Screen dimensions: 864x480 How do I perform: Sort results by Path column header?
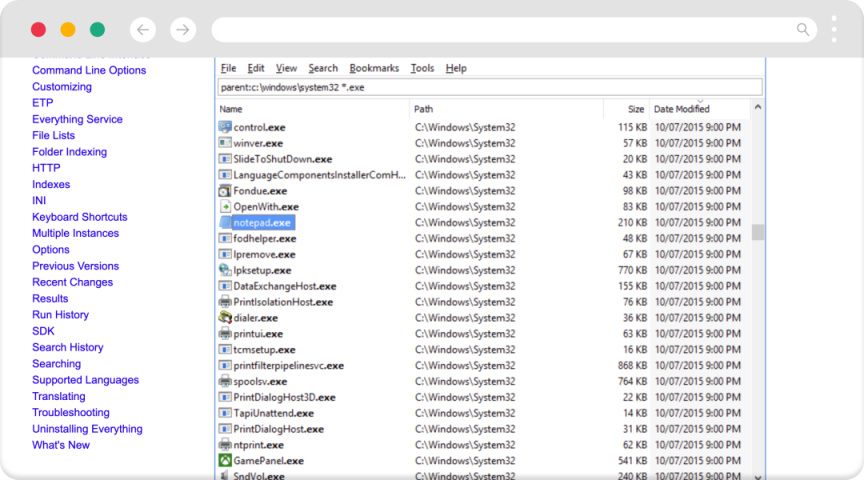pyautogui.click(x=506, y=109)
